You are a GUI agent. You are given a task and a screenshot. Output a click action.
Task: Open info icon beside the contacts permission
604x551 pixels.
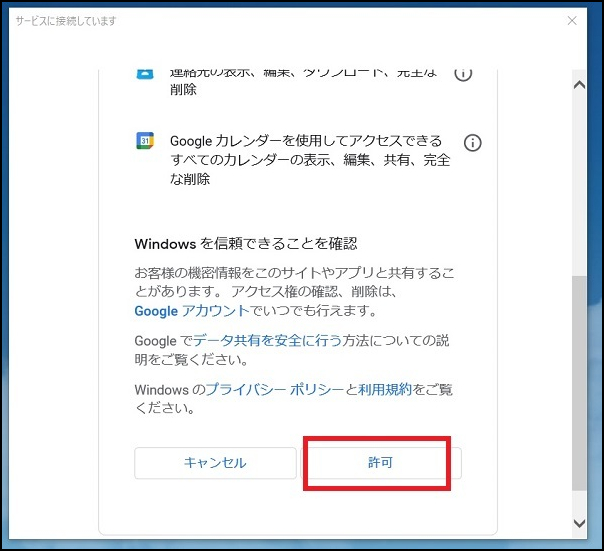(x=463, y=74)
